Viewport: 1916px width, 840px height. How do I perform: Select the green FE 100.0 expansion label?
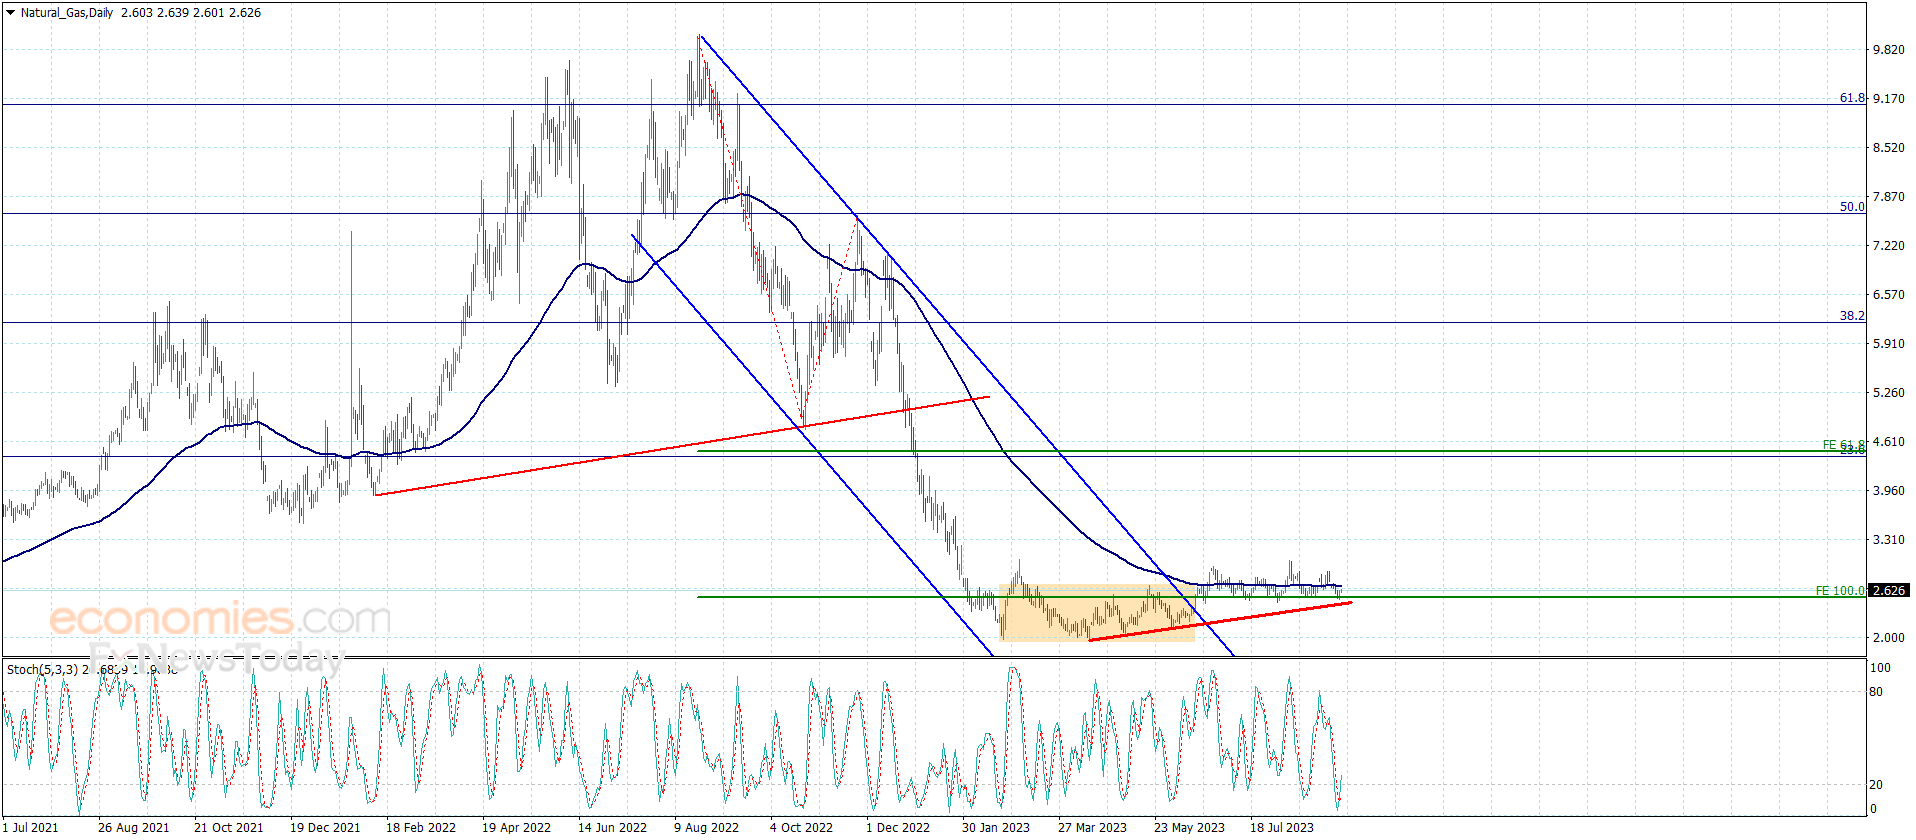[1840, 591]
